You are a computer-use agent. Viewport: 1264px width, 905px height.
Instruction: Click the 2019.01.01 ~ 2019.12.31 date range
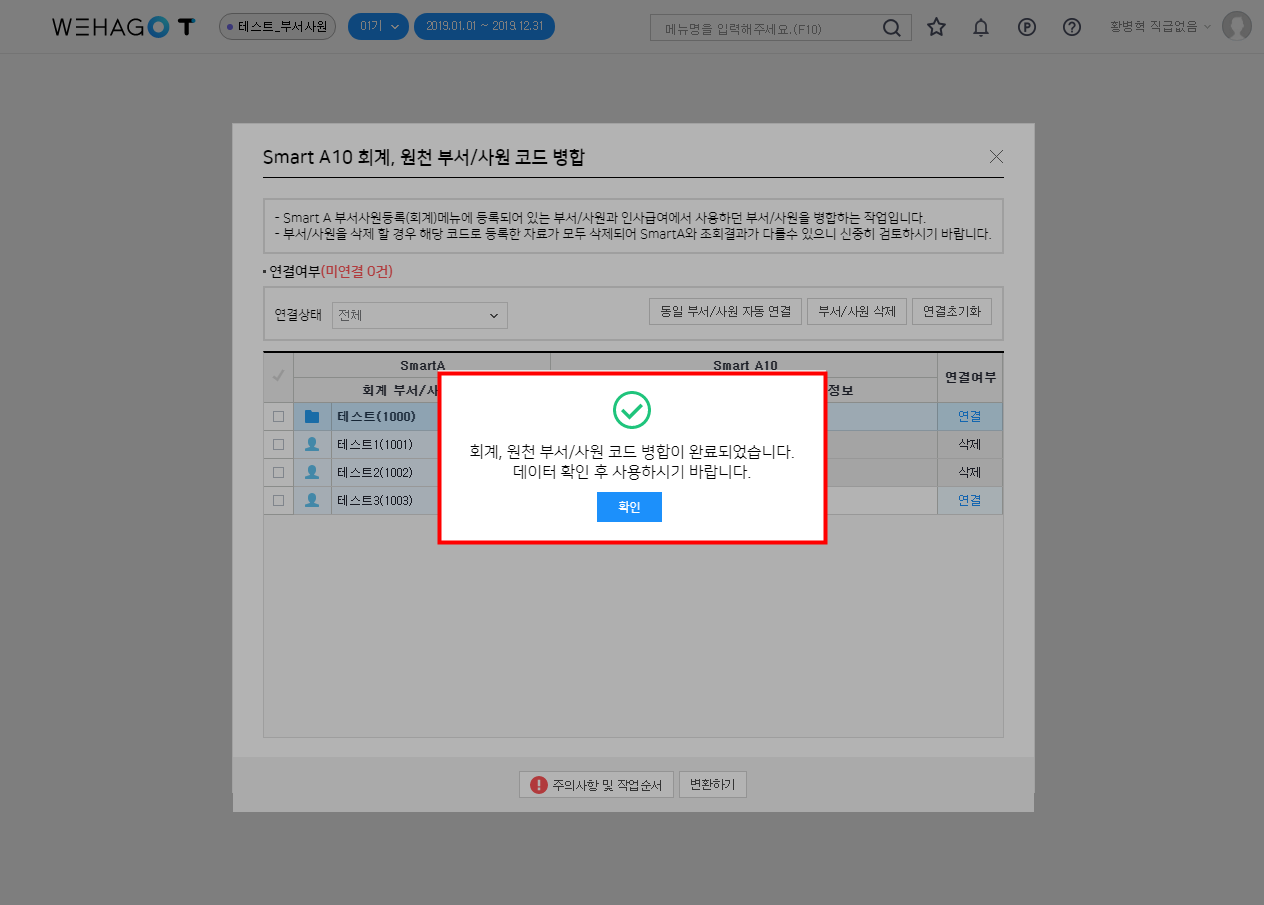(x=484, y=27)
